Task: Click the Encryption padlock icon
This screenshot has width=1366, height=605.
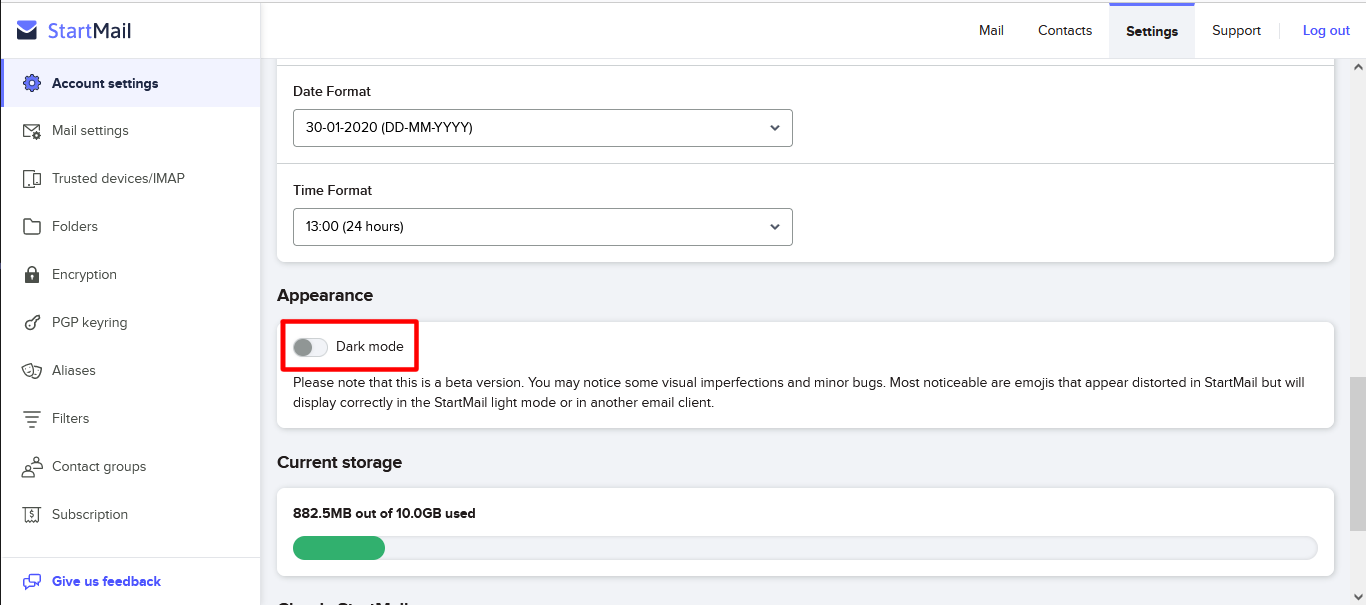Action: (x=32, y=275)
